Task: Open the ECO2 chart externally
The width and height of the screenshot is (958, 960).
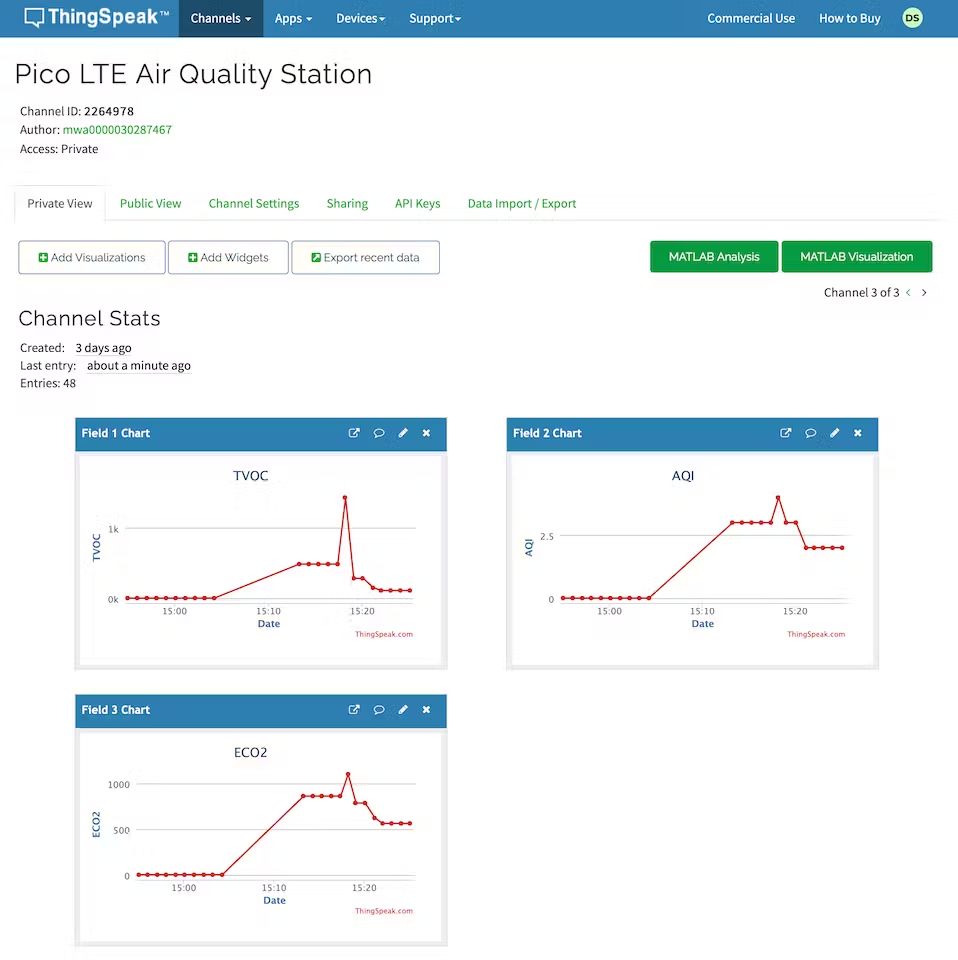Action: tap(354, 710)
